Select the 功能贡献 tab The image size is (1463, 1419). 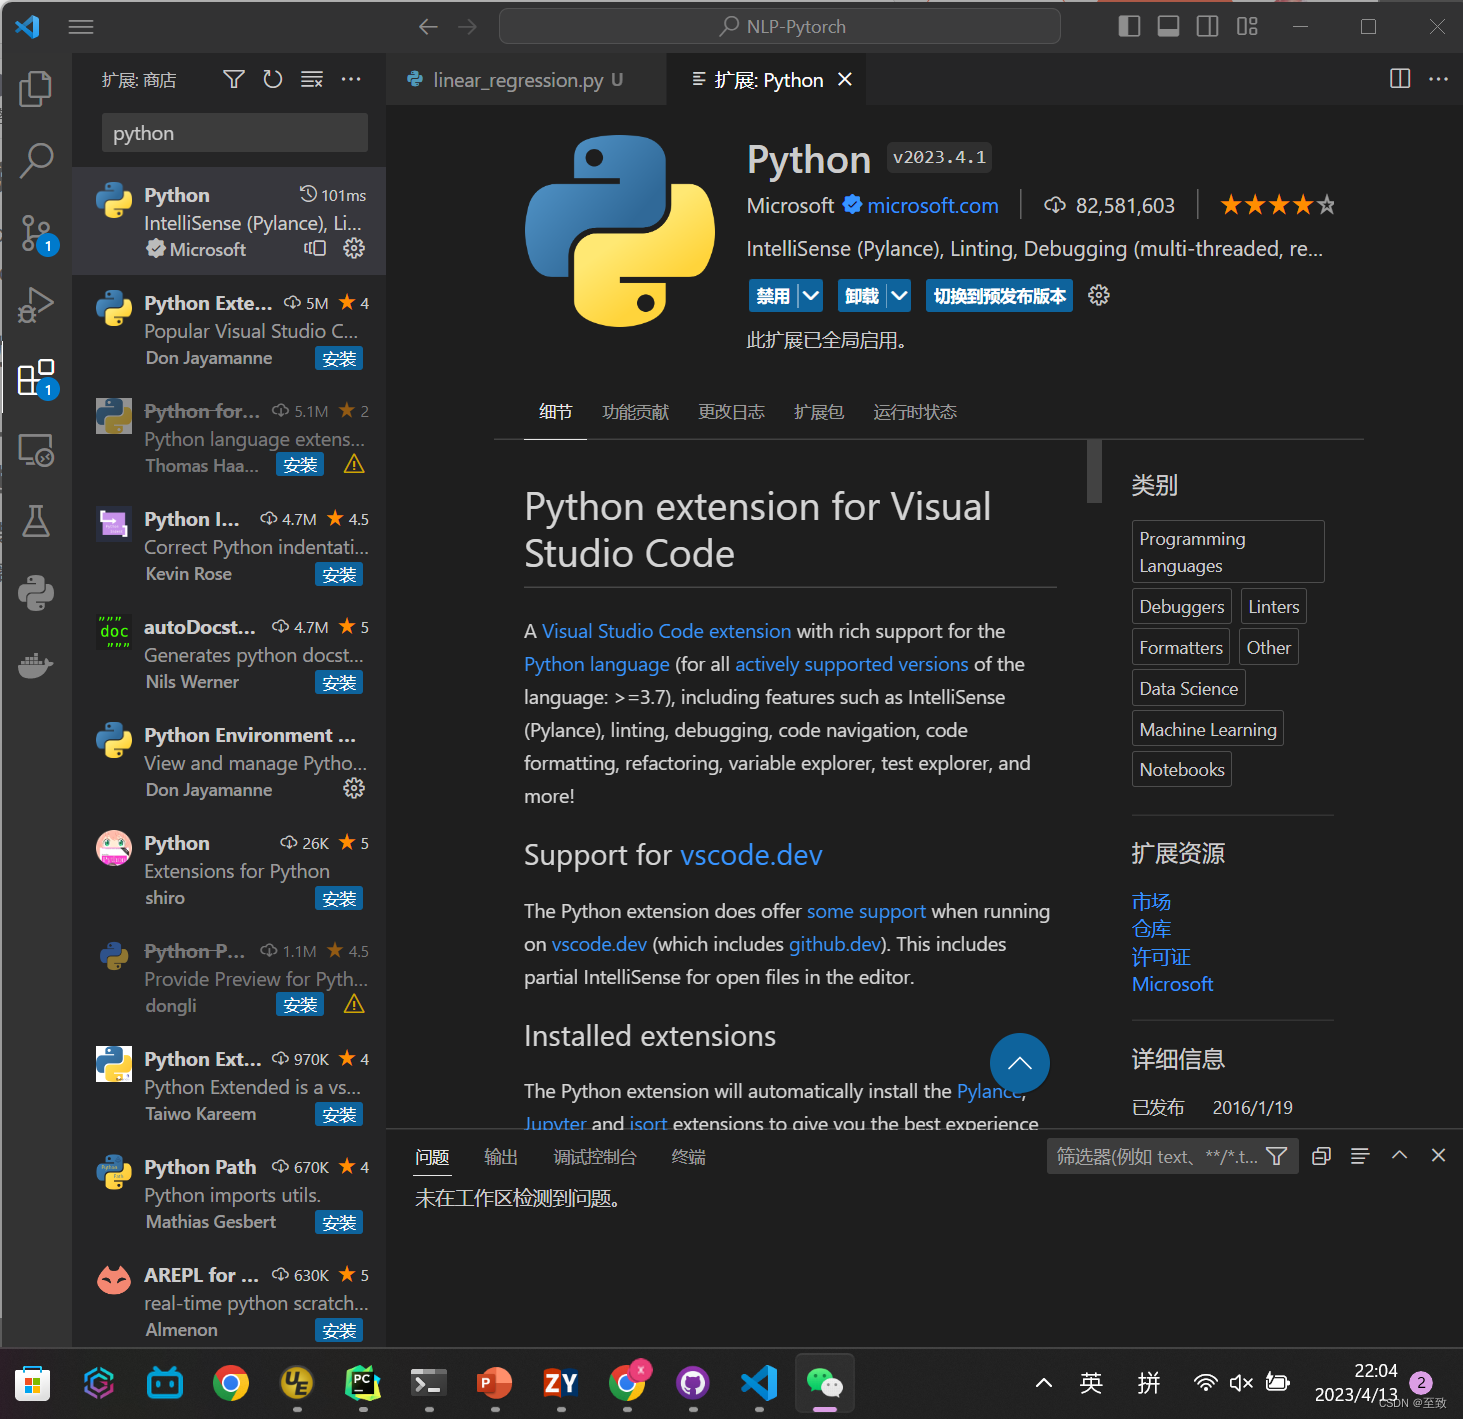point(635,412)
